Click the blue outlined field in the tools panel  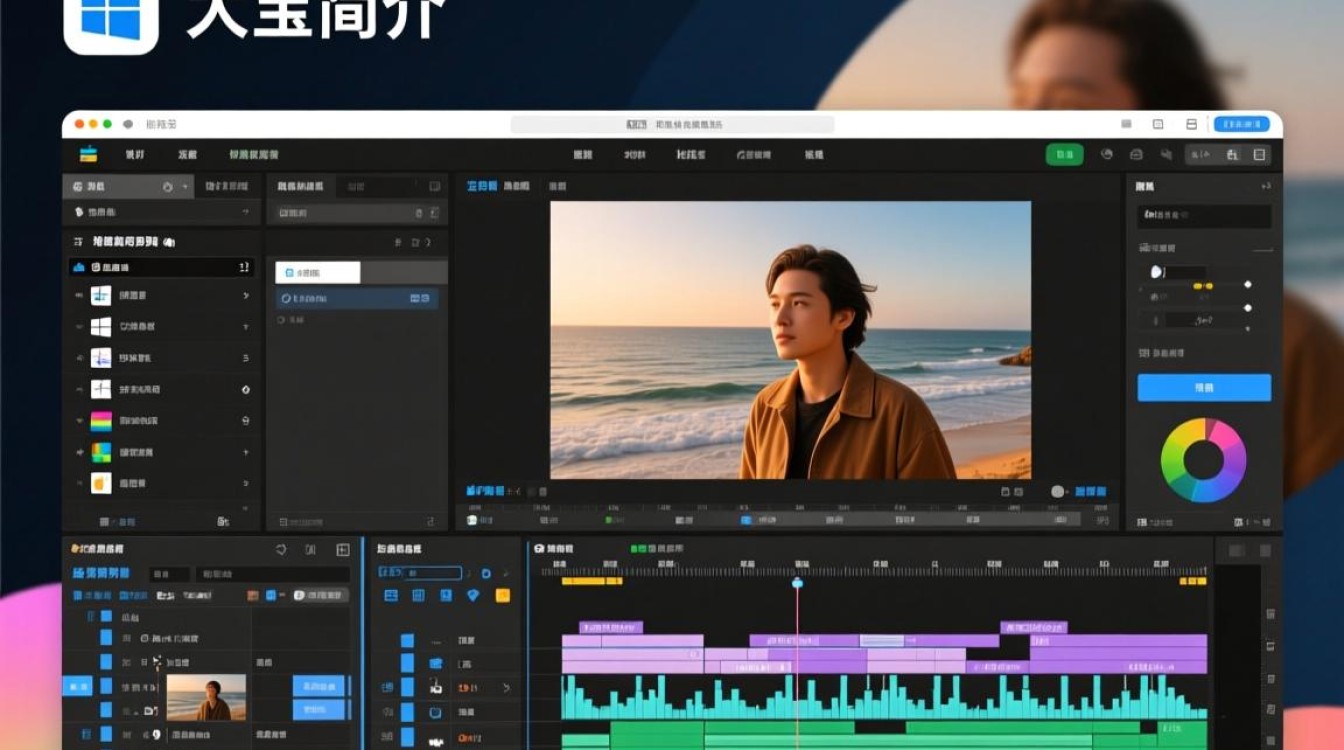[x=420, y=573]
